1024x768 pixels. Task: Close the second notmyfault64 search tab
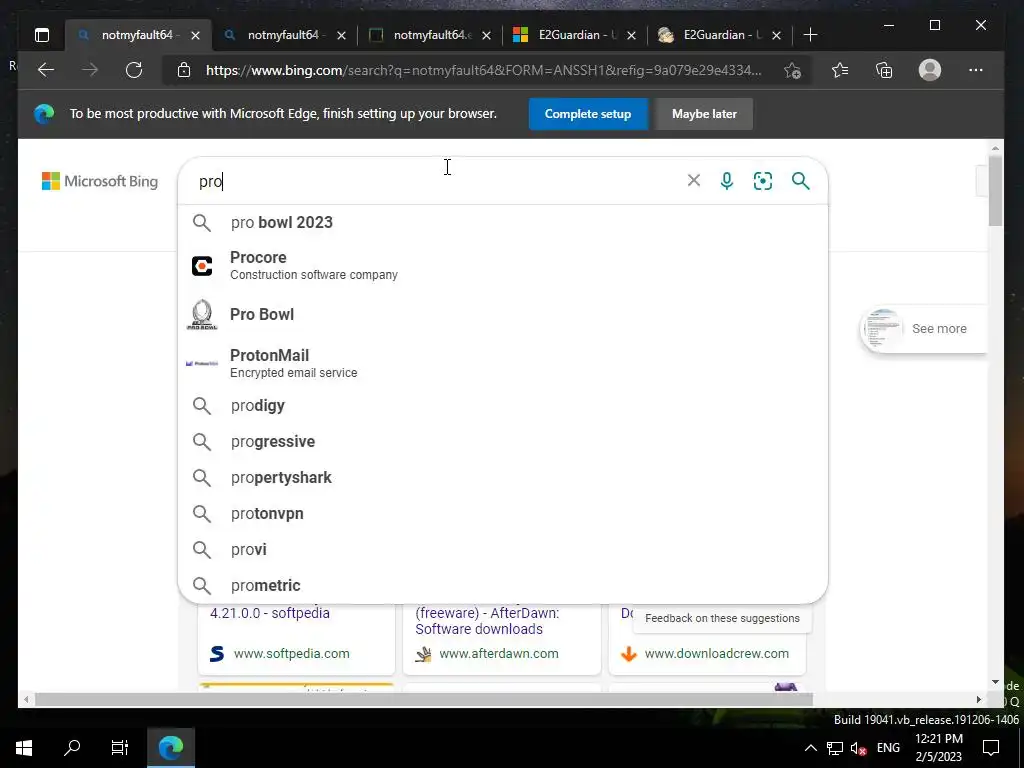tap(341, 35)
